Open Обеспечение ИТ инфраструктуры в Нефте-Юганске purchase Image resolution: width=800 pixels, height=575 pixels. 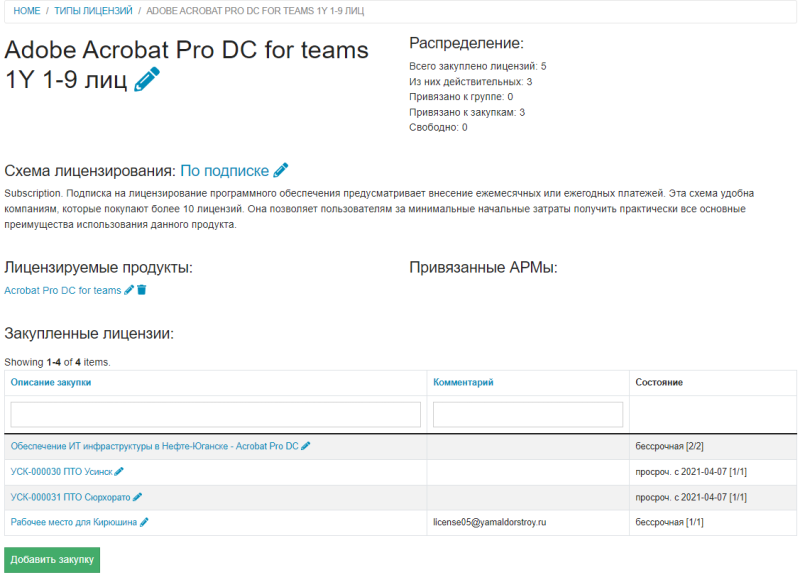[x=155, y=446]
